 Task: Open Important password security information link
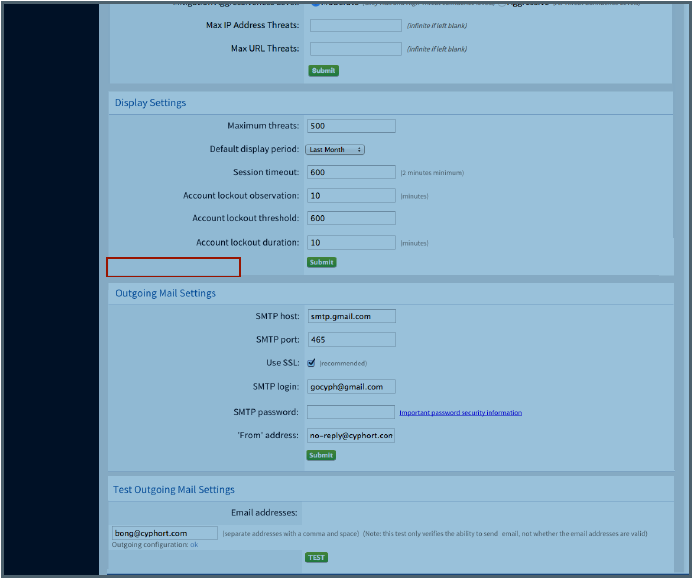click(x=461, y=413)
